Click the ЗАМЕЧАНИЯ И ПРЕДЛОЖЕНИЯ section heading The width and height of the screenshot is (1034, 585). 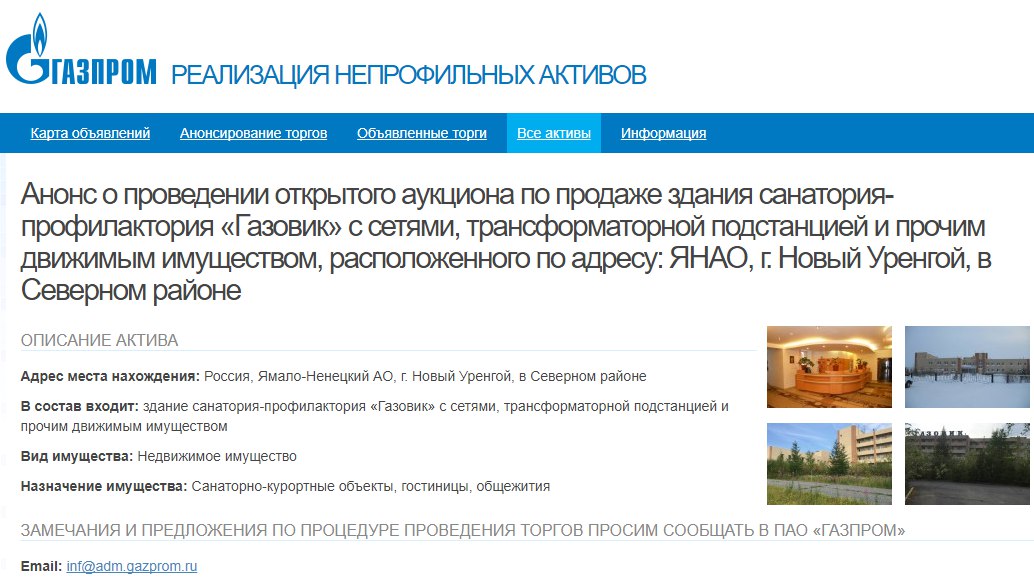pos(463,530)
